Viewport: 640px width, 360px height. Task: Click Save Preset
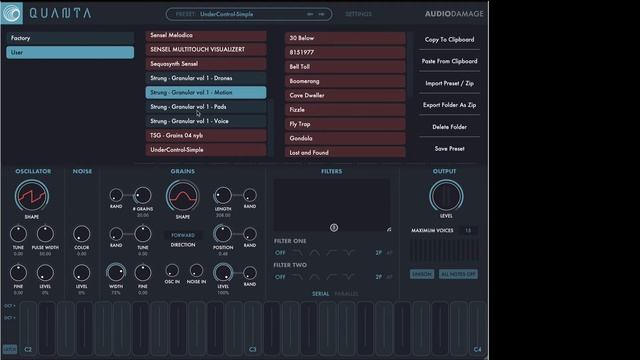449,149
